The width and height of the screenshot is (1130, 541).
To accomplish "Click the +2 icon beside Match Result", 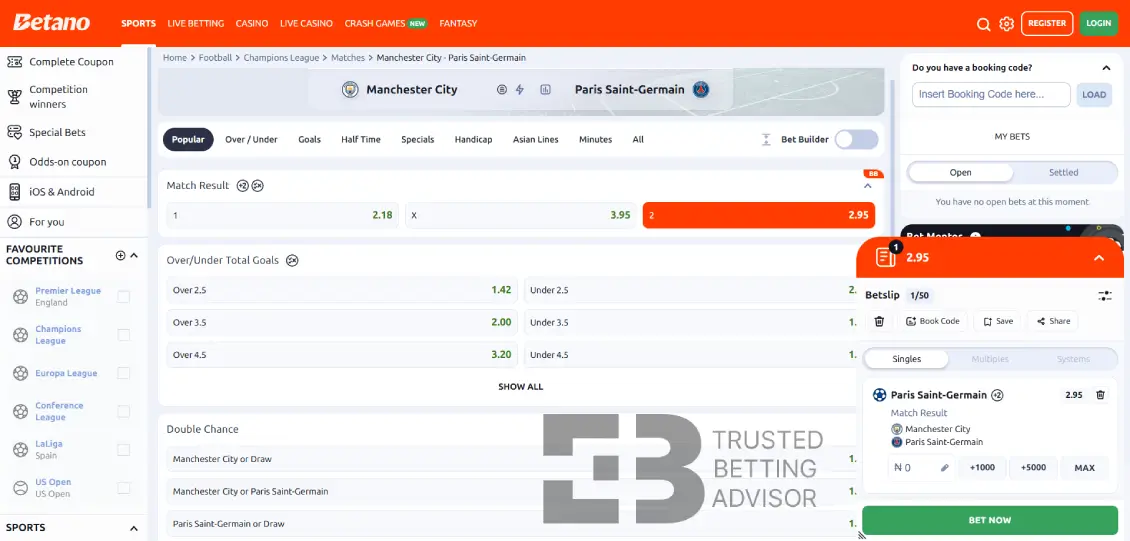I will click(242, 186).
